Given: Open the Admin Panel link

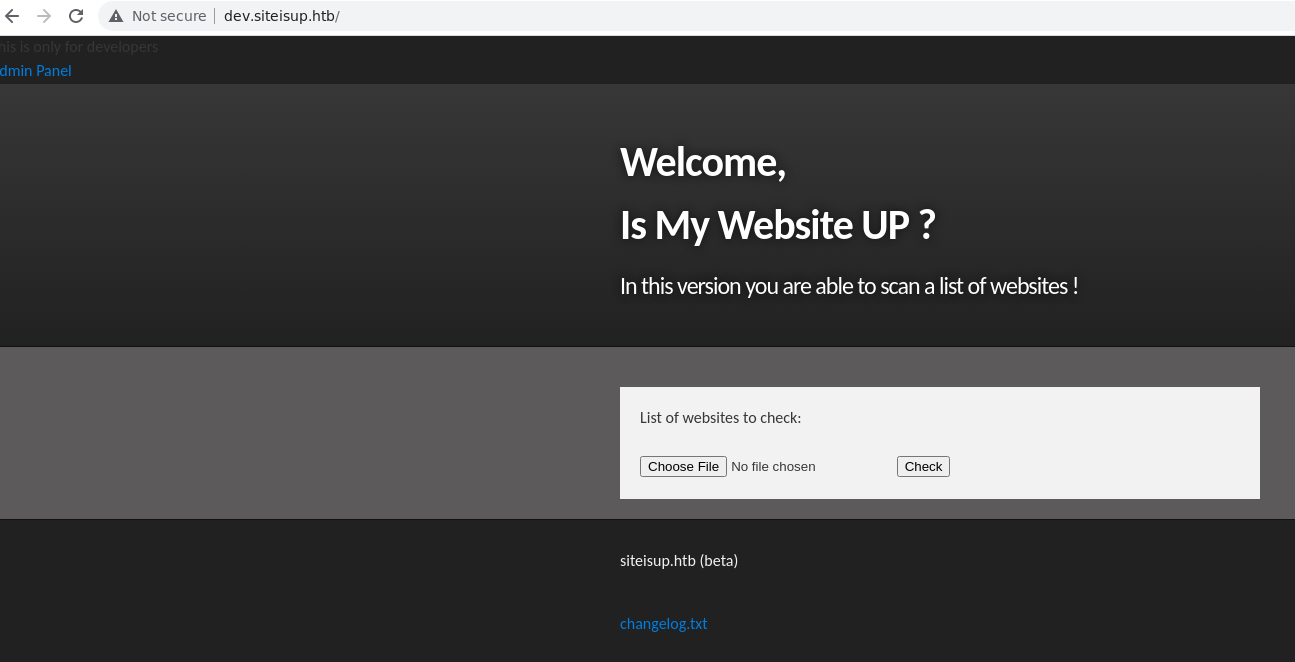Looking at the screenshot, I should (x=36, y=71).
